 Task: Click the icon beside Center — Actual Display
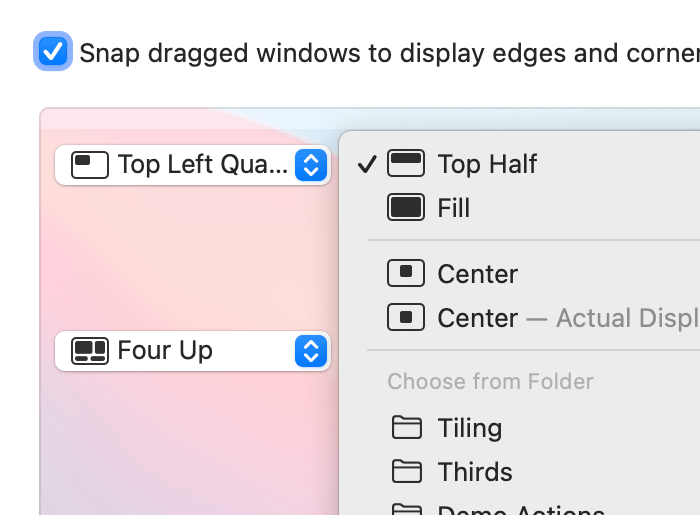pyautogui.click(x=406, y=318)
